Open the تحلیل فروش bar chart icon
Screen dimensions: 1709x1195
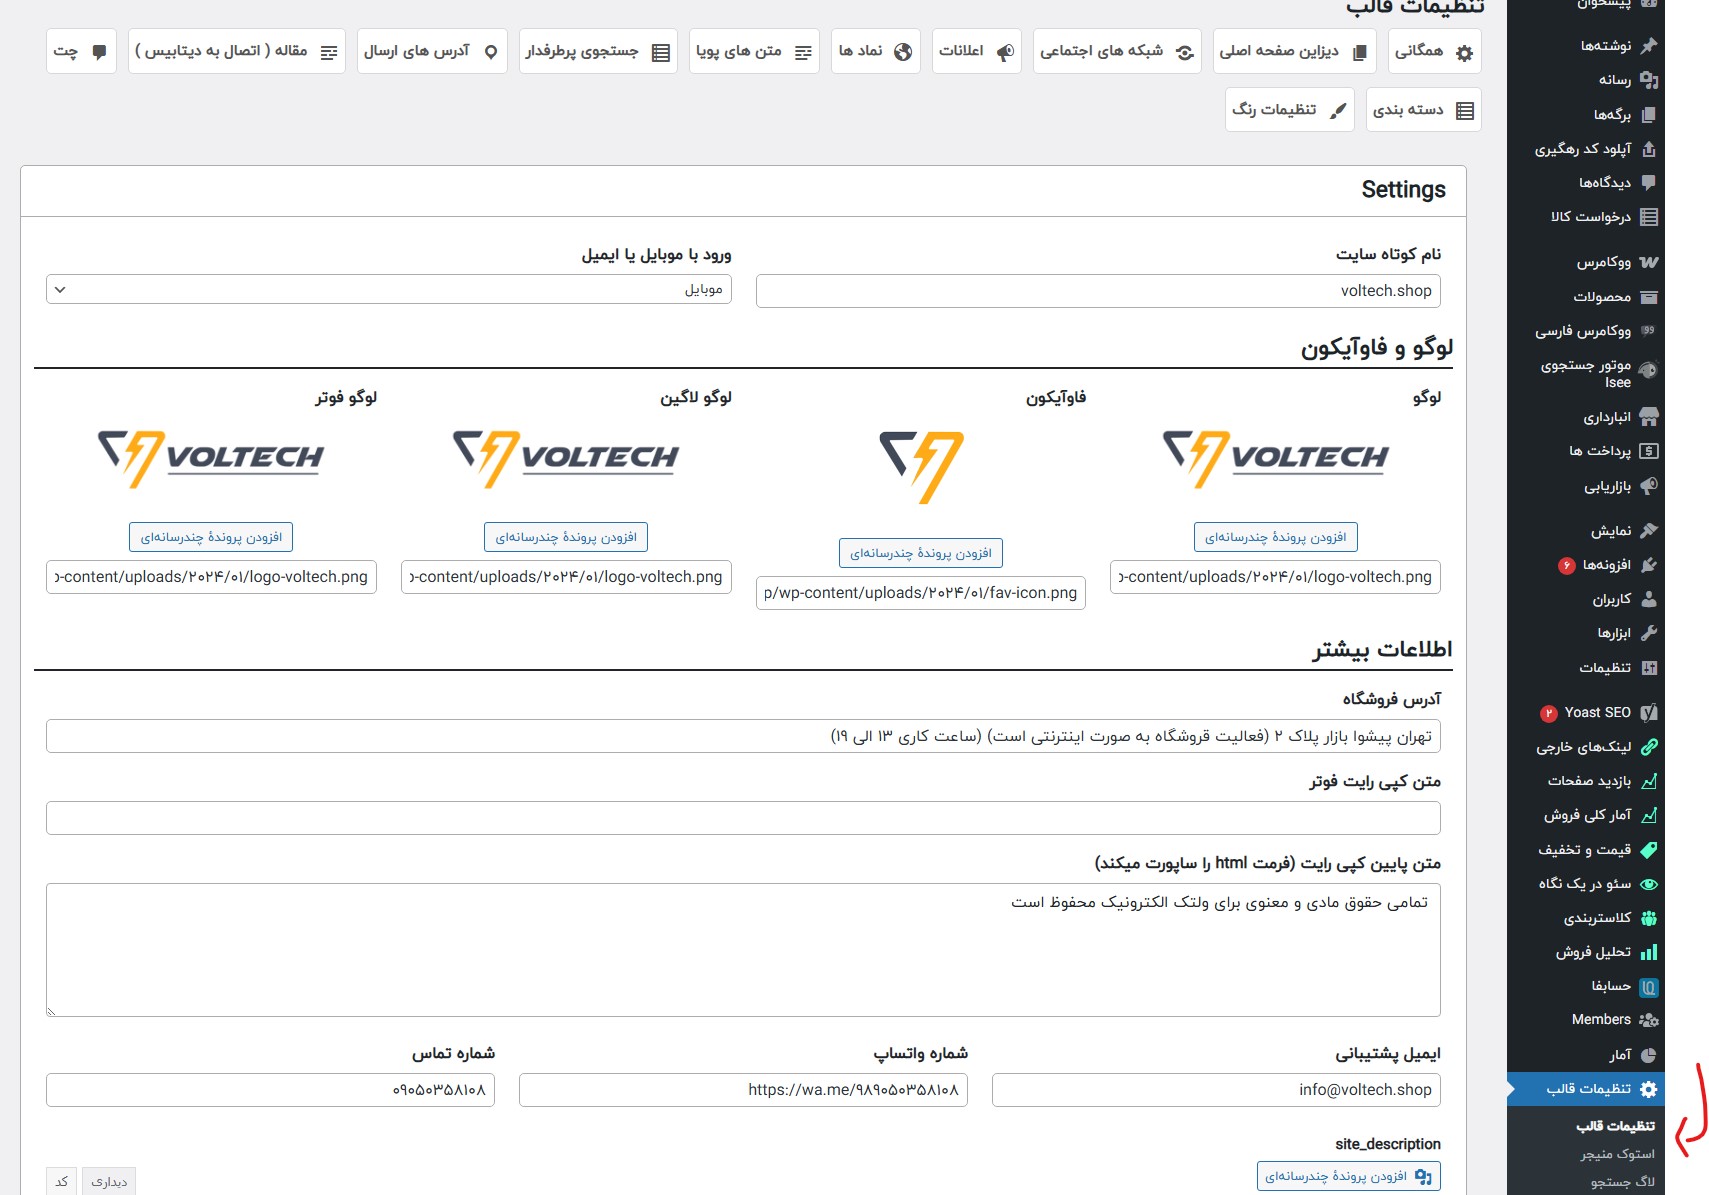click(1649, 952)
